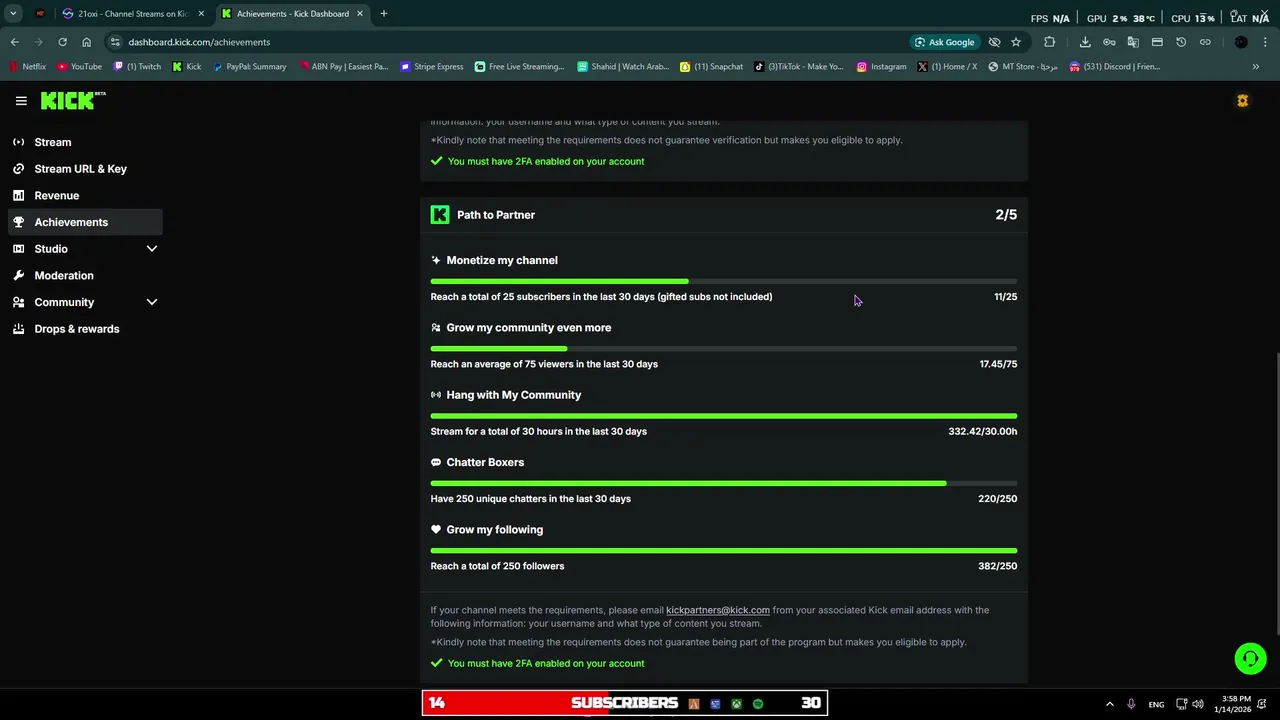This screenshot has width=1280, height=720.
Task: Switch to the 21oxi Channel Streams tab
Action: coord(132,14)
